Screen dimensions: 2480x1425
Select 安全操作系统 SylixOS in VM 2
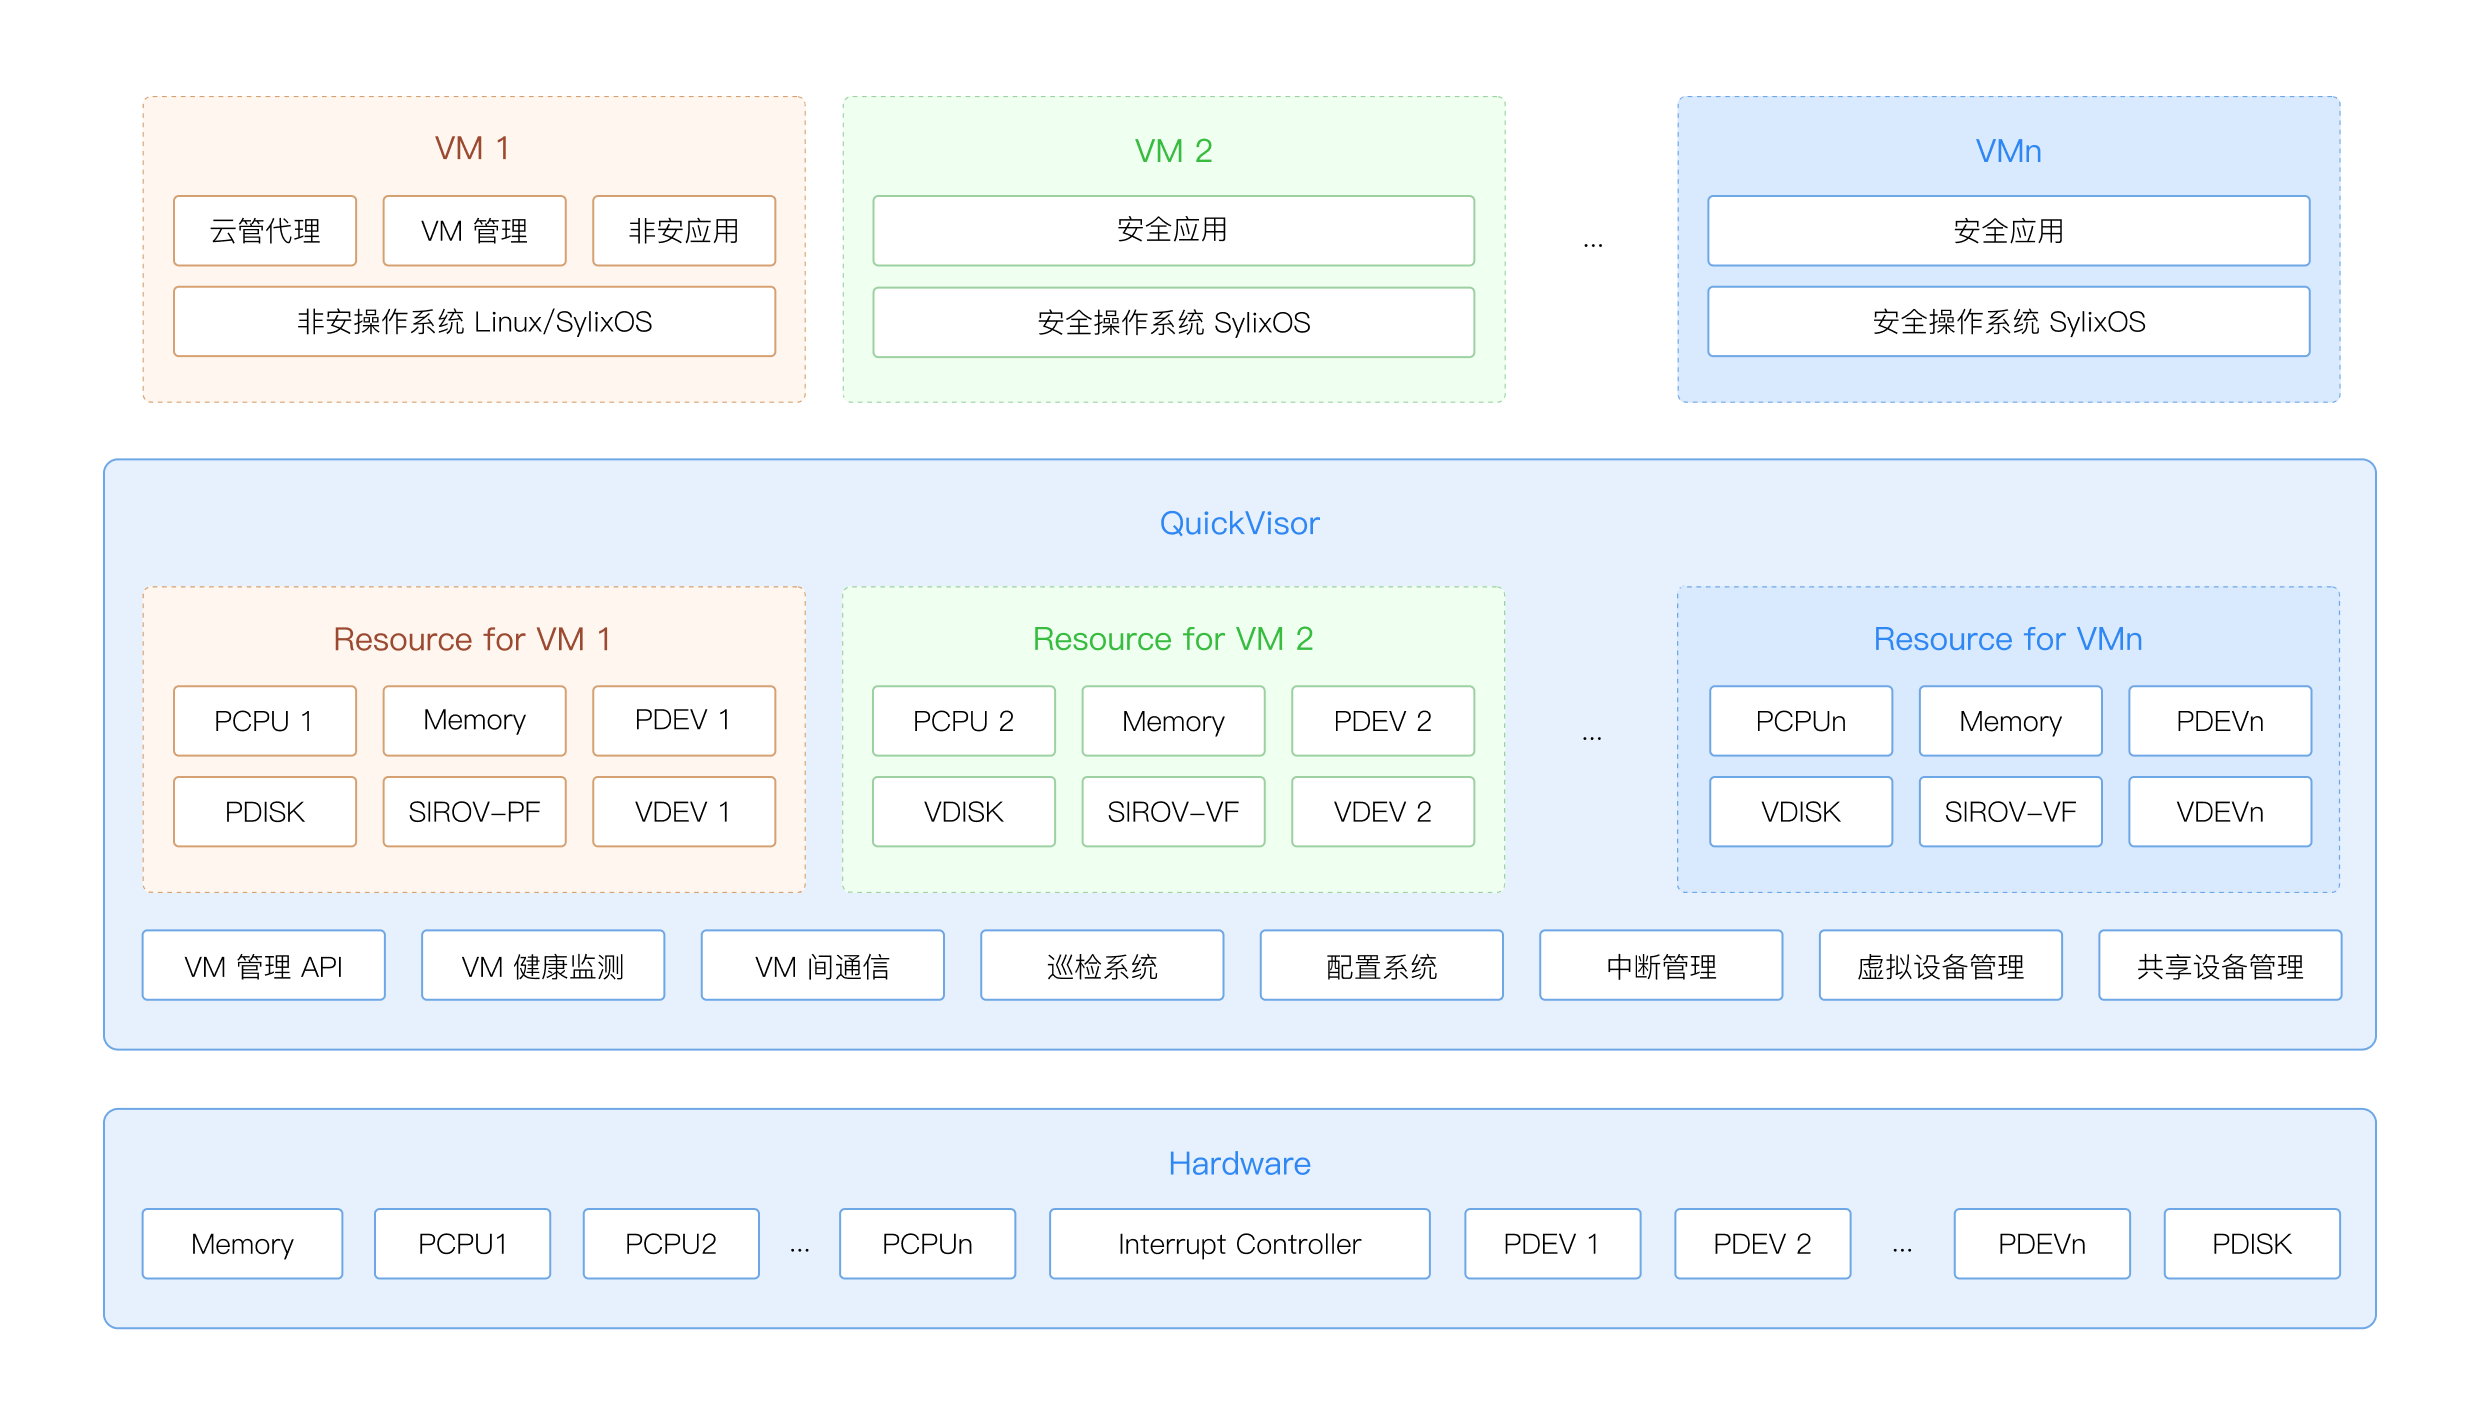point(1173,322)
